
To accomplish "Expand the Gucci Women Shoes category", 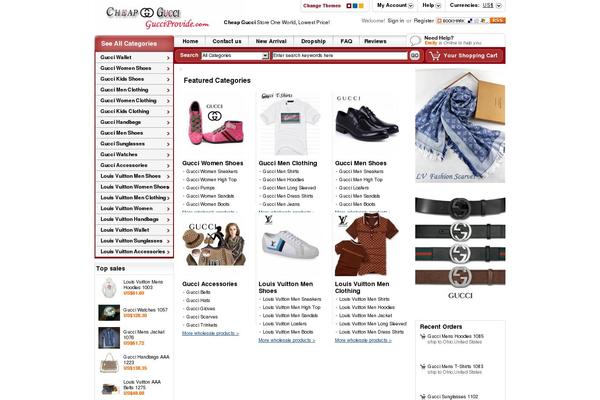I will 134,68.
